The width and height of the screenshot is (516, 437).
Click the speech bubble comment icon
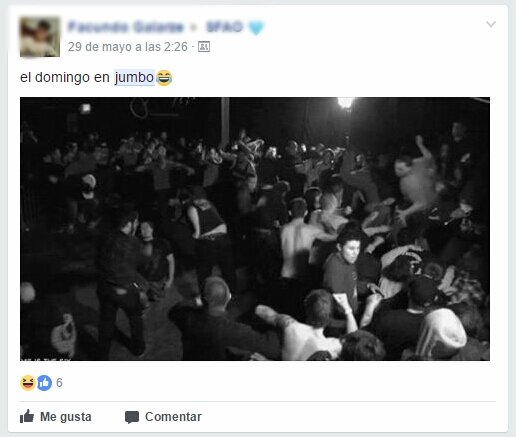pyautogui.click(x=132, y=417)
